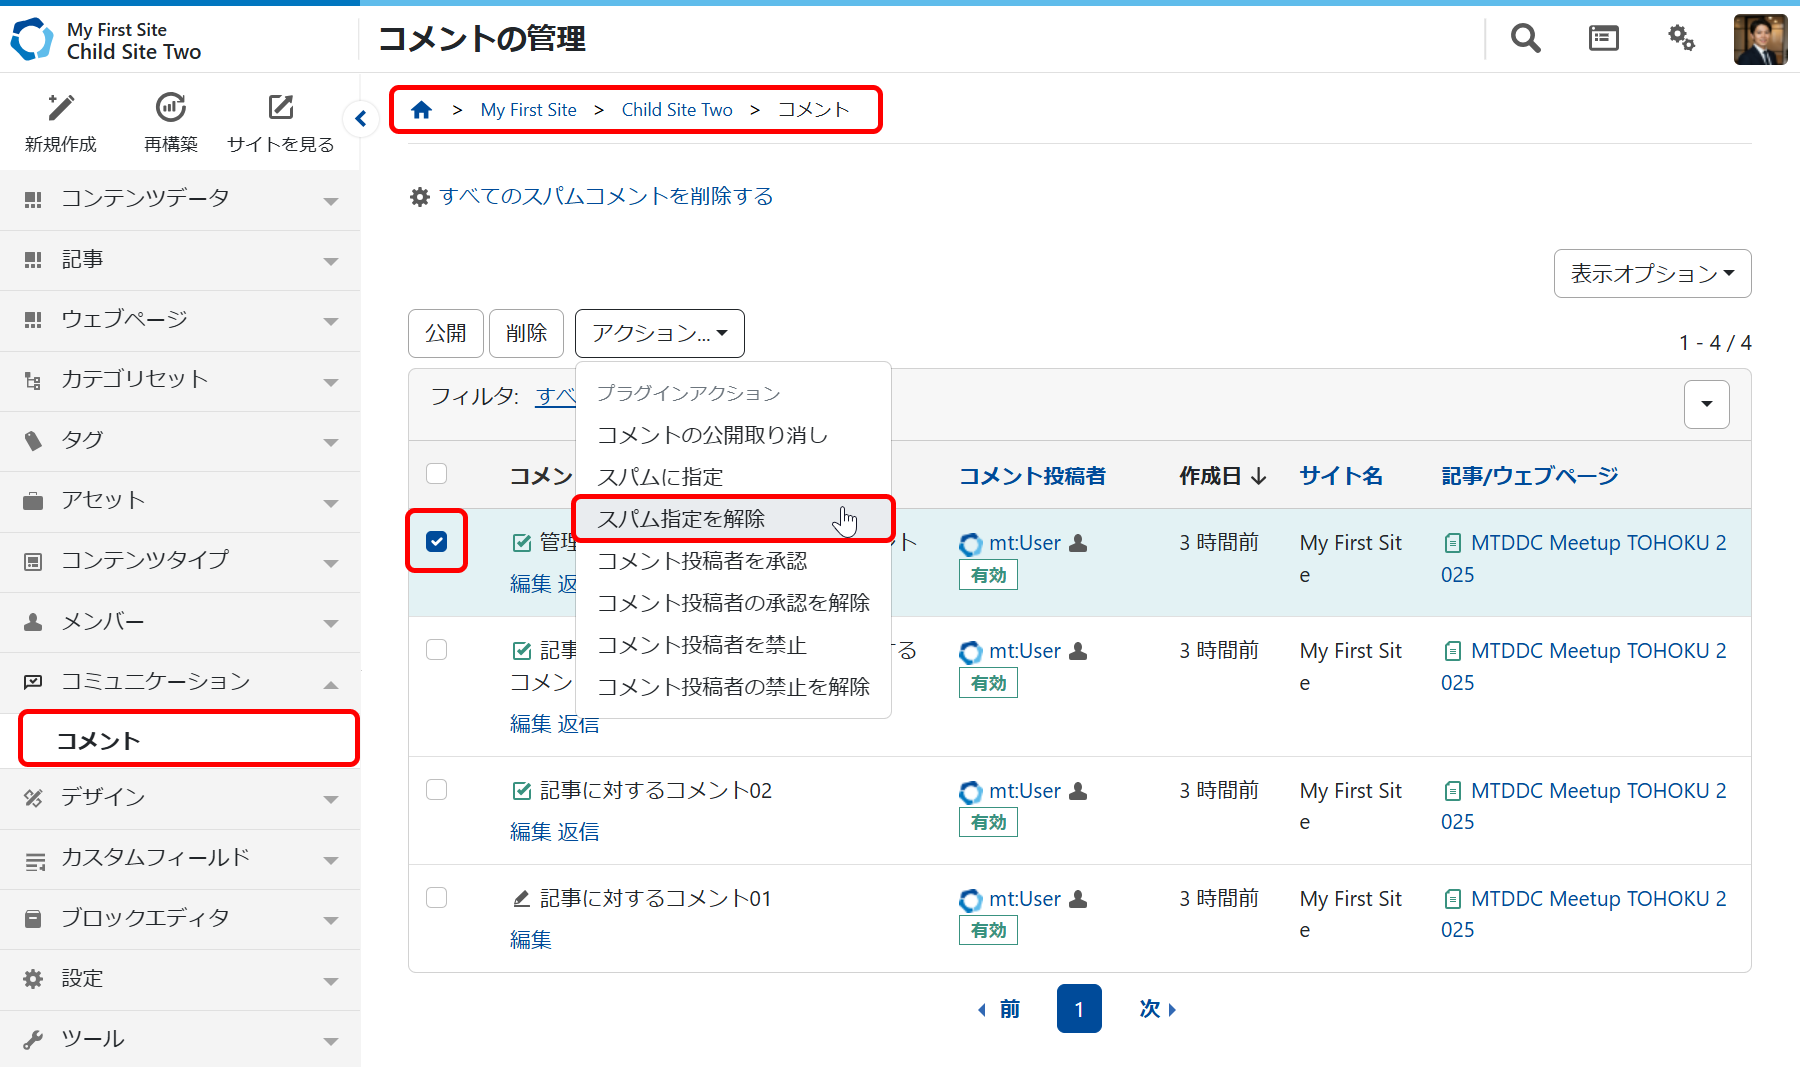Click the activity feed icon in header
Screen dimensions: 1800x1067
coord(1603,39)
